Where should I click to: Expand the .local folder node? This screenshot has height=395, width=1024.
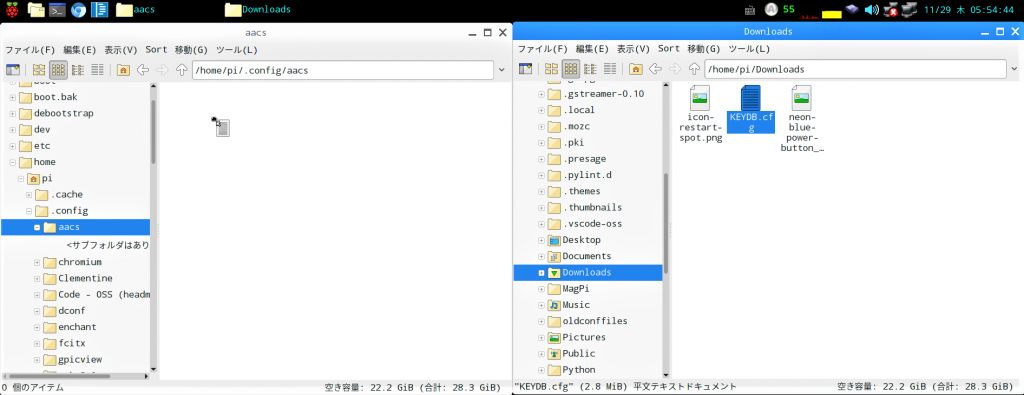tap(541, 110)
